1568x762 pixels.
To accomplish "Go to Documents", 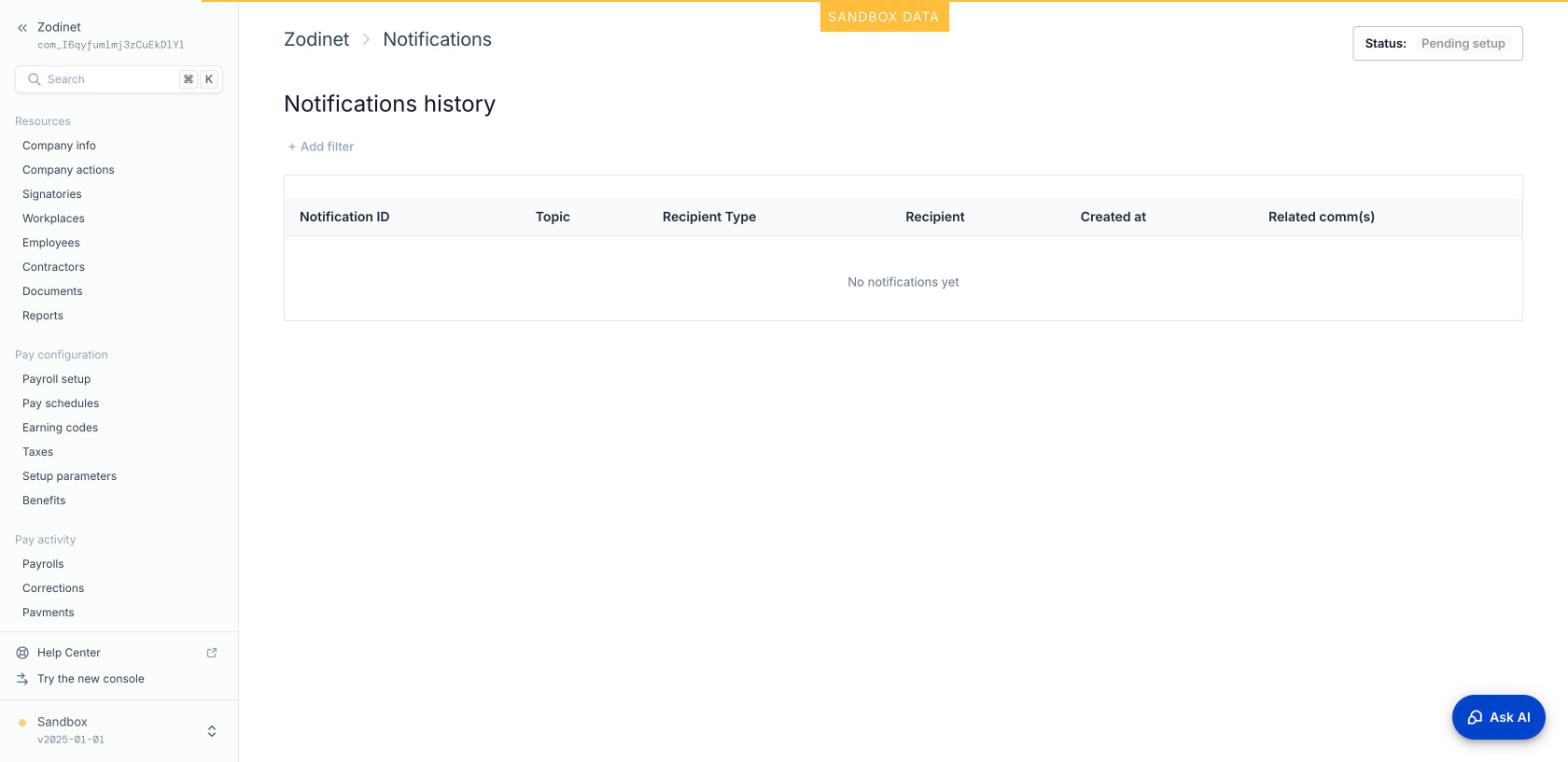I will [x=52, y=291].
